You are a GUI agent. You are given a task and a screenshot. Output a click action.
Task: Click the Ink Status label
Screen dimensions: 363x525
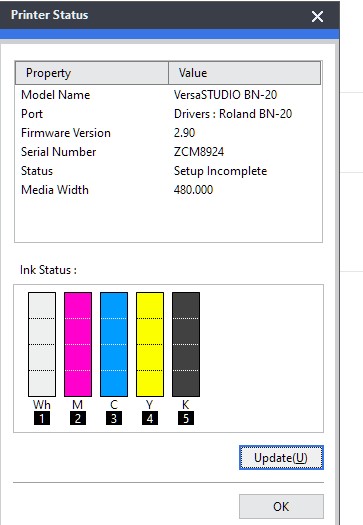(48, 270)
